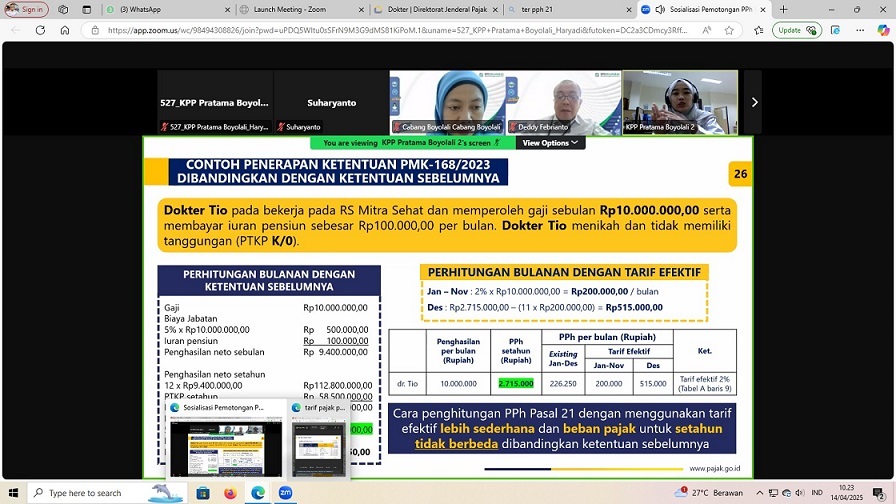The width and height of the screenshot is (896, 504).
Task: Add page to favorites star icon
Action: click(730, 30)
